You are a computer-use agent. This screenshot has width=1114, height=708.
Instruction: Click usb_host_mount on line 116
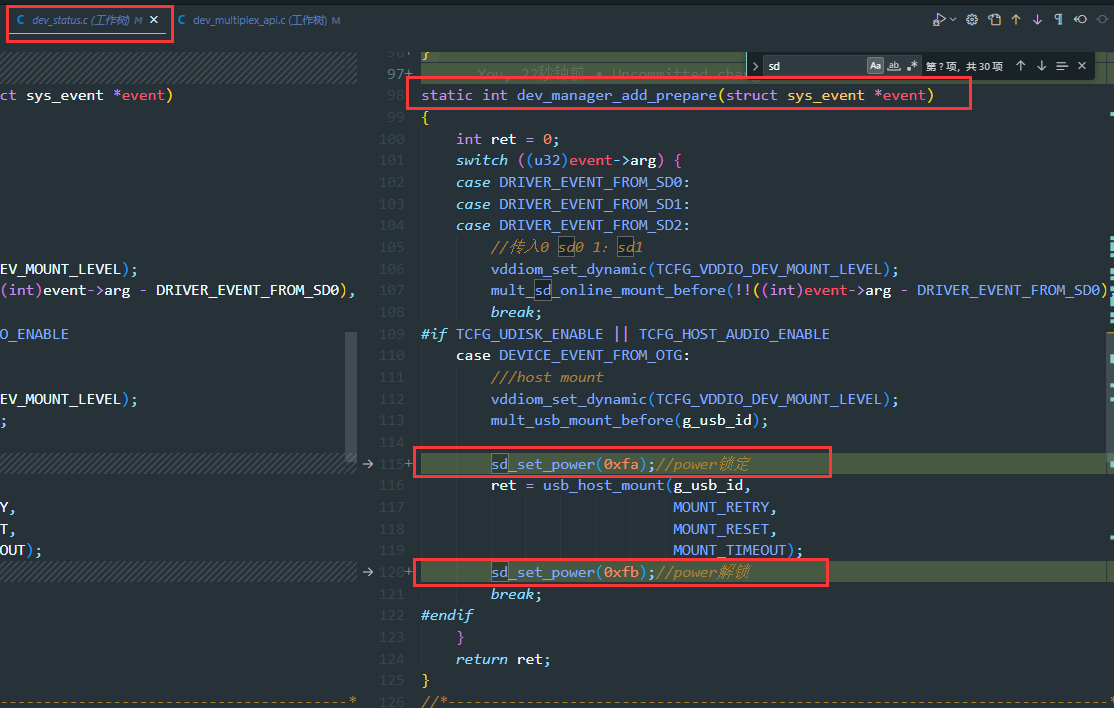coord(603,485)
